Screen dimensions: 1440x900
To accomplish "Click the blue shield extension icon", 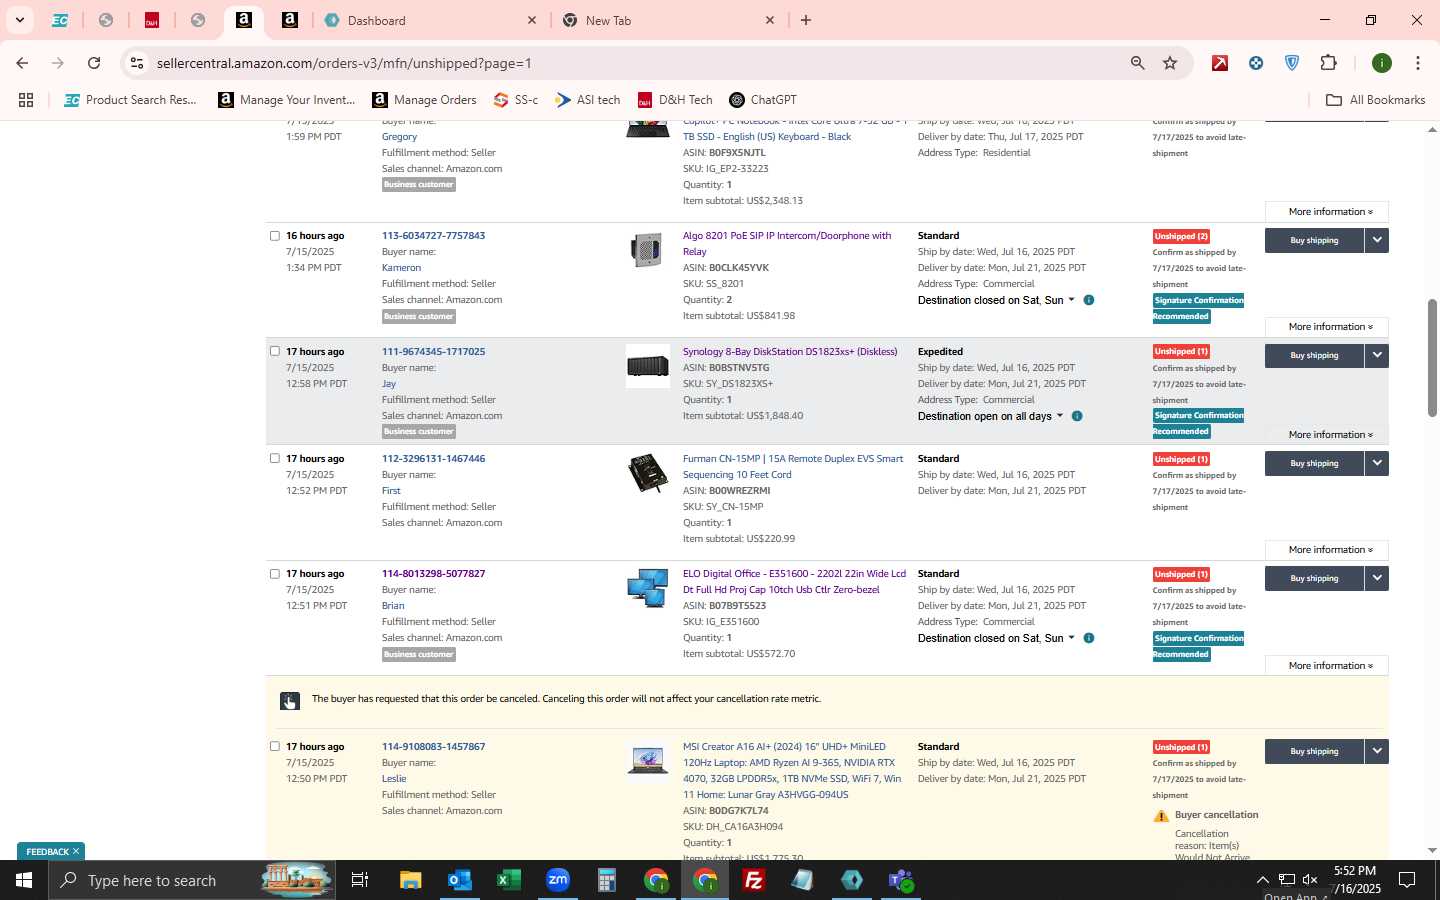I will tap(1292, 63).
